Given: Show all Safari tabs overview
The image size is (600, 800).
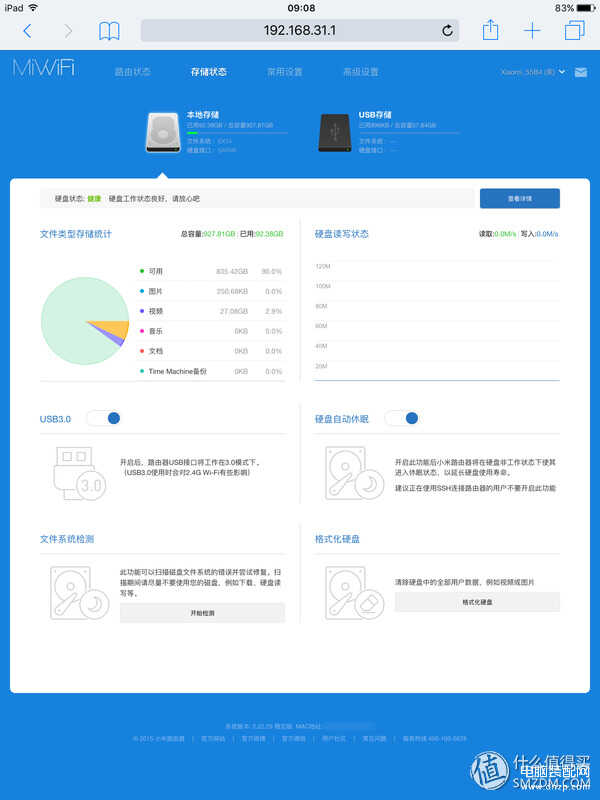Looking at the screenshot, I should 574,31.
